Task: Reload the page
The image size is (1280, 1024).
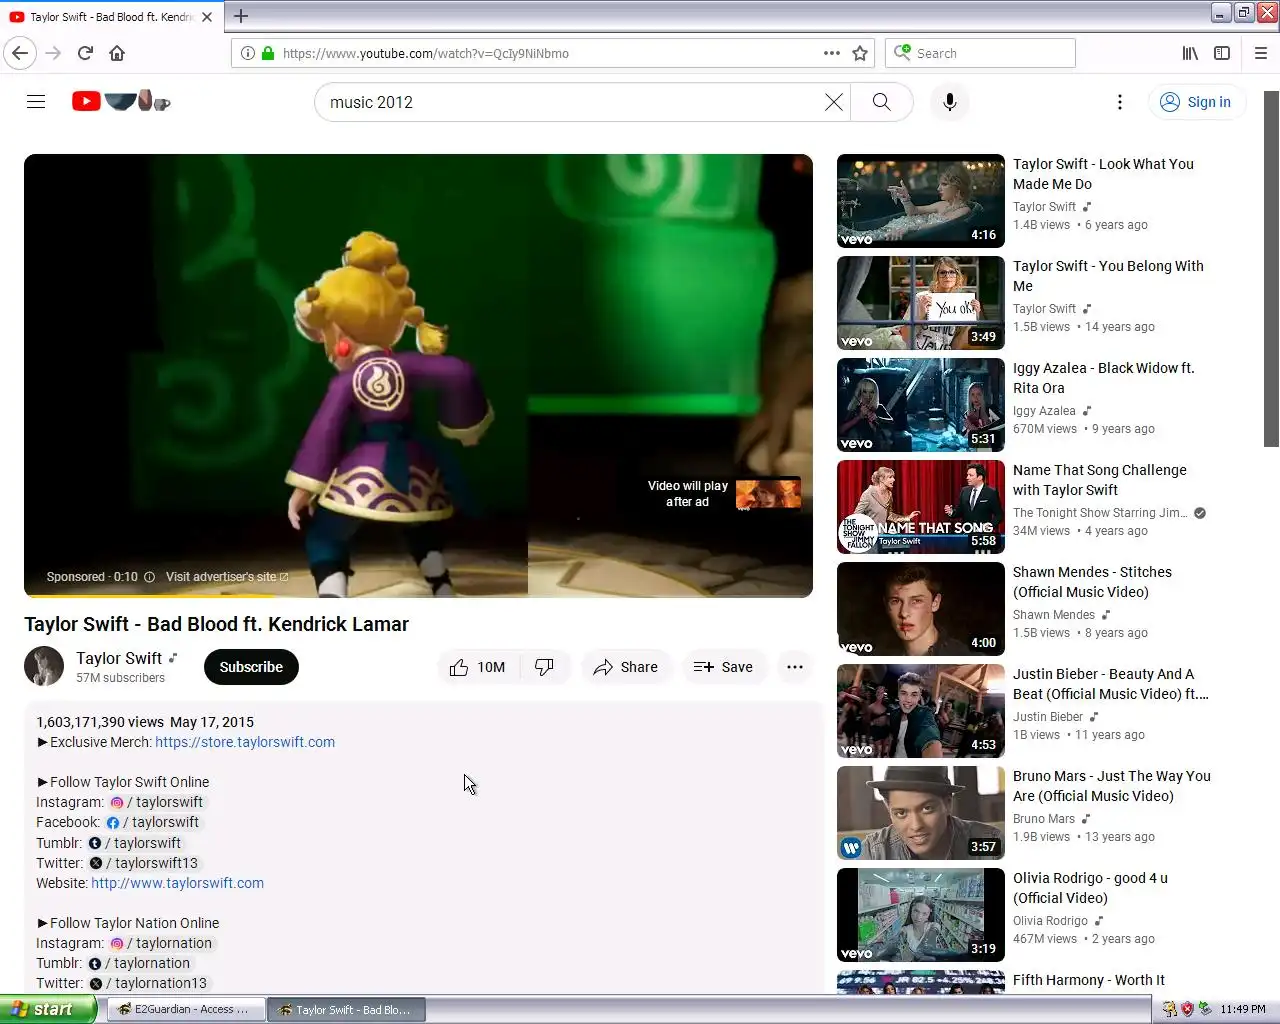Action: (x=85, y=53)
